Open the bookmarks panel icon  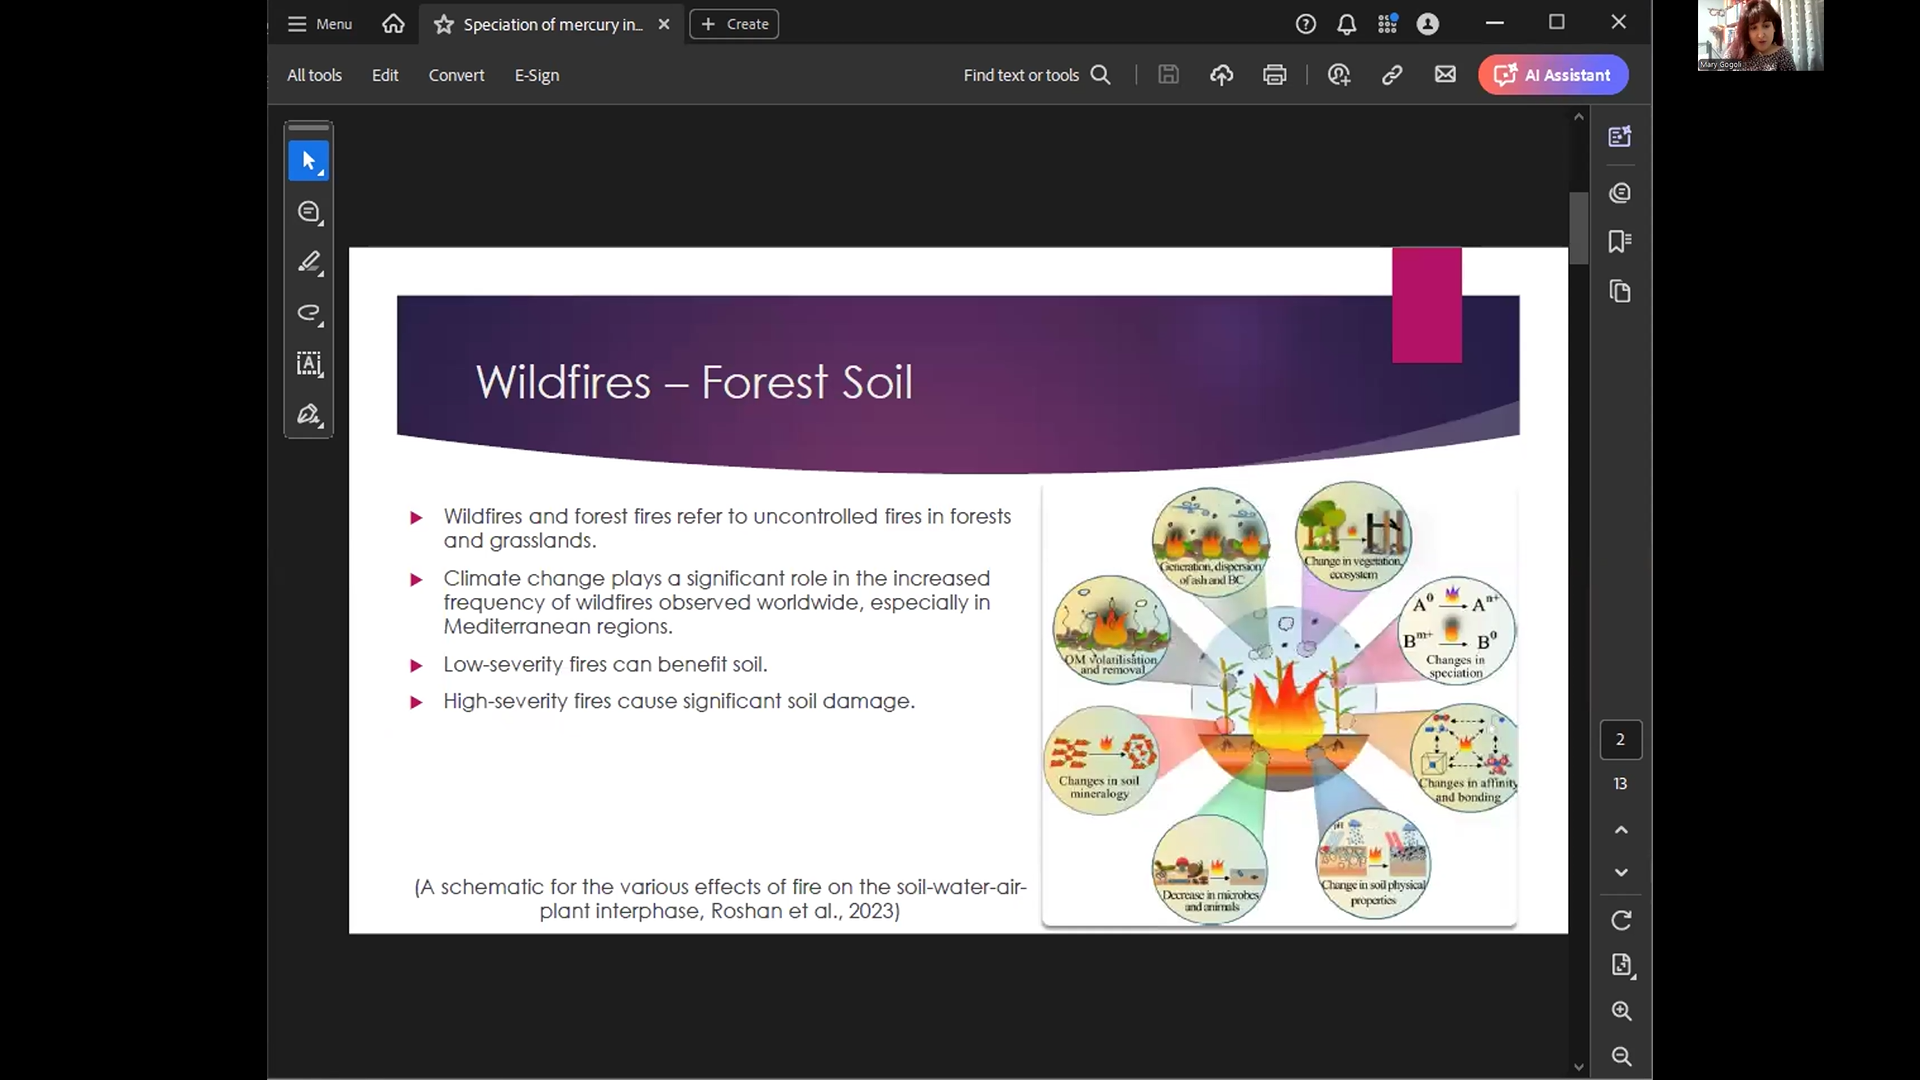pyautogui.click(x=1620, y=241)
